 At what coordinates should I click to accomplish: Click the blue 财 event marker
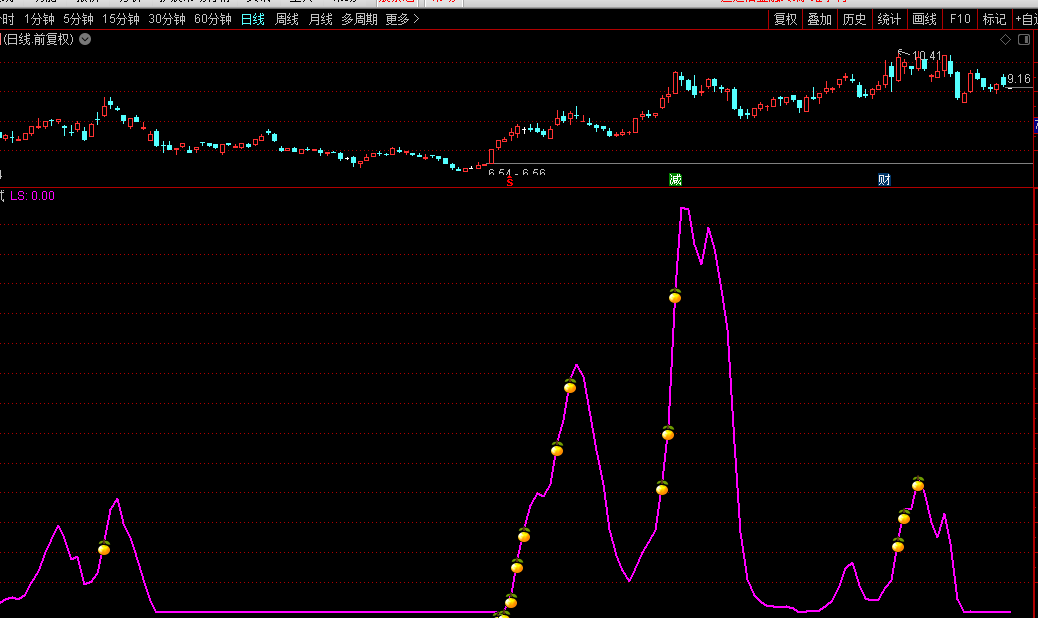[884, 180]
